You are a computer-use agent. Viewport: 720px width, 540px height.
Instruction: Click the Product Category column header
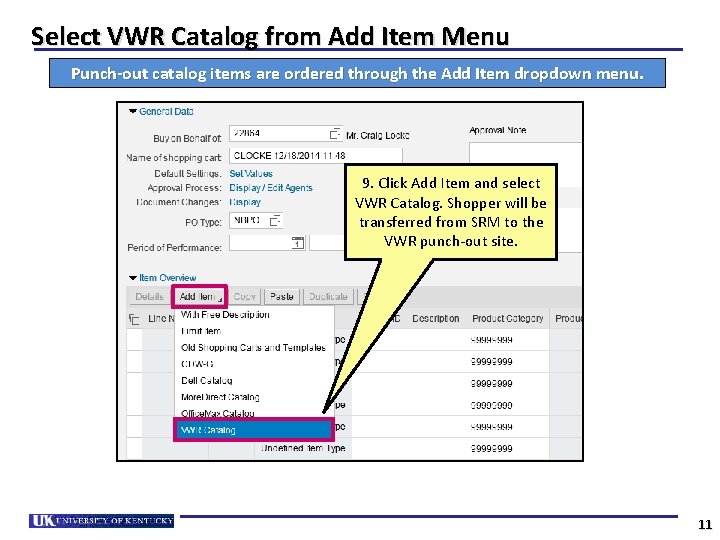tap(507, 318)
